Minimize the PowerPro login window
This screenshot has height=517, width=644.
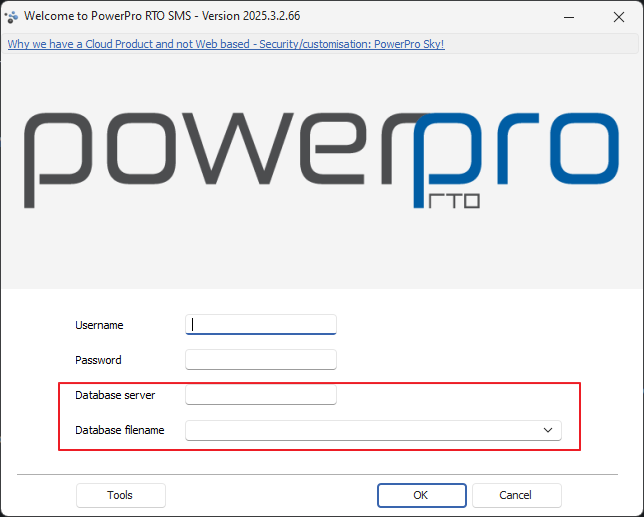tap(569, 17)
